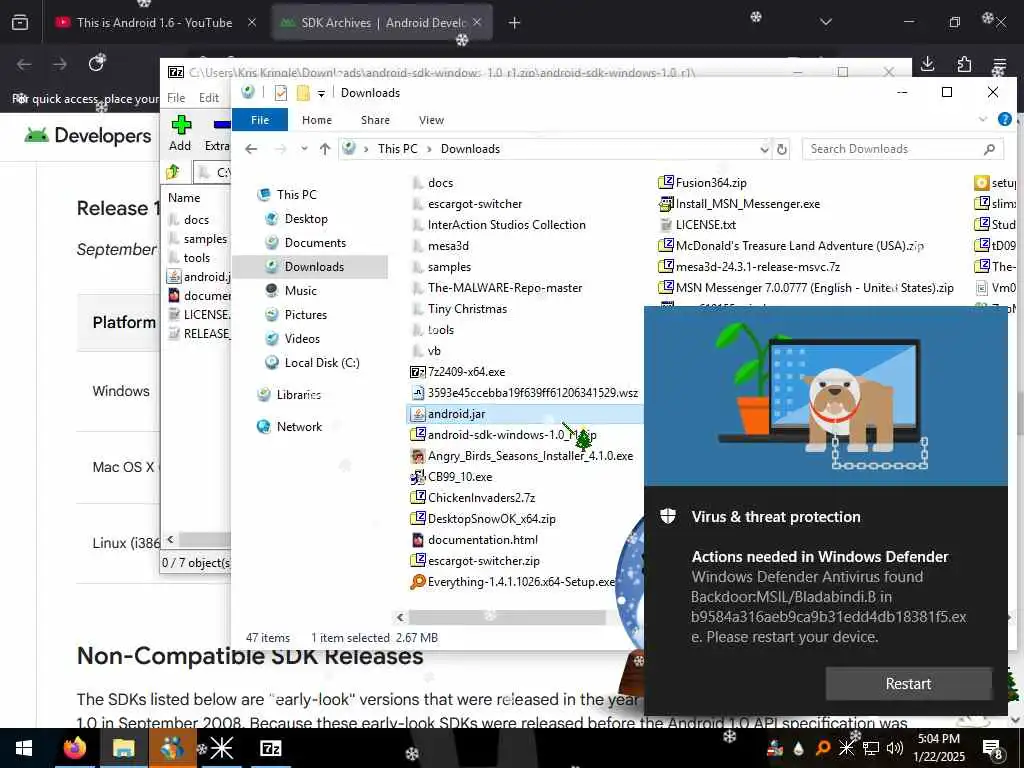Screen dimensions: 1024x768
Task: Close the SDK Archives browser tab
Action: (477, 22)
